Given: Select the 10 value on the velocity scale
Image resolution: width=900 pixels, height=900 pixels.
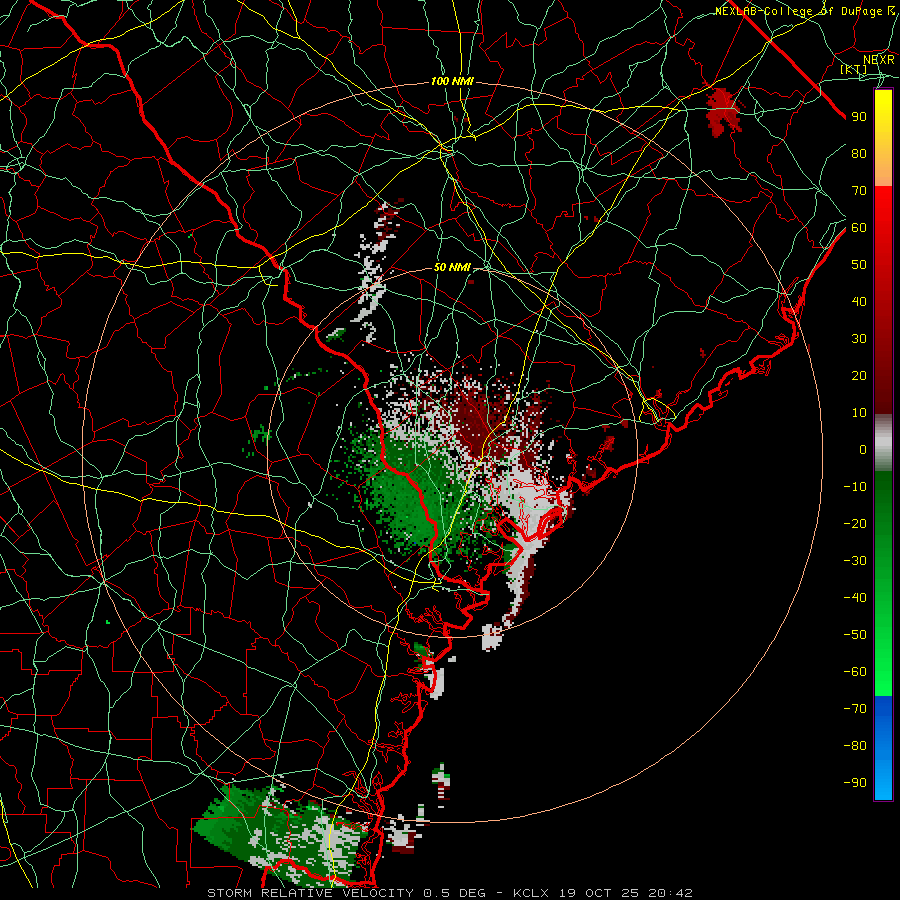Looking at the screenshot, I should [x=859, y=413].
